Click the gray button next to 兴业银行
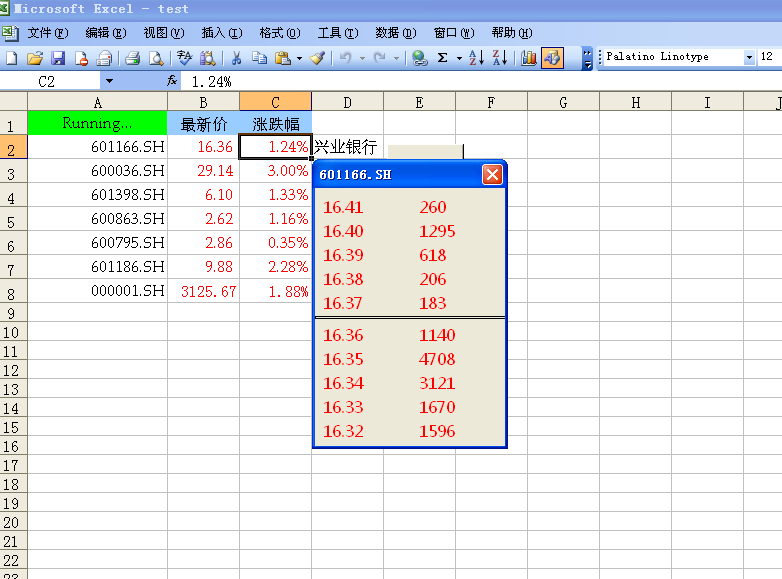 (x=425, y=151)
